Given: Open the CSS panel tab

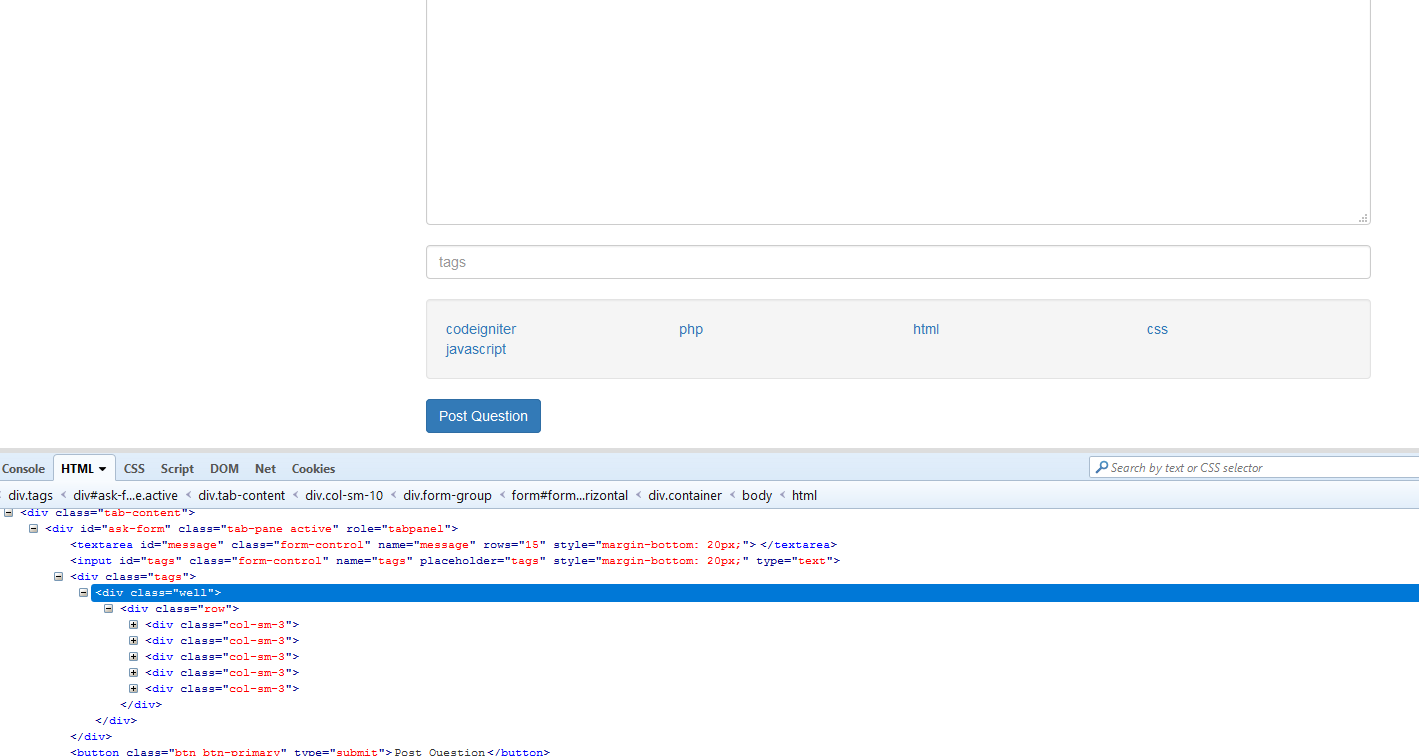Looking at the screenshot, I should tap(134, 468).
